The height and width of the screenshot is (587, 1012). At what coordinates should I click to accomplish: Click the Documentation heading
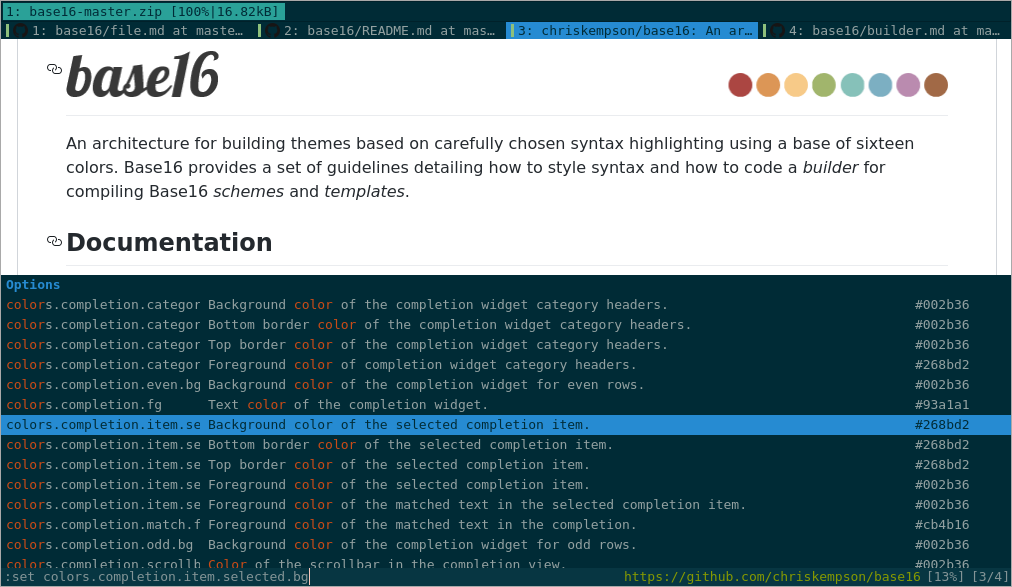click(x=169, y=243)
